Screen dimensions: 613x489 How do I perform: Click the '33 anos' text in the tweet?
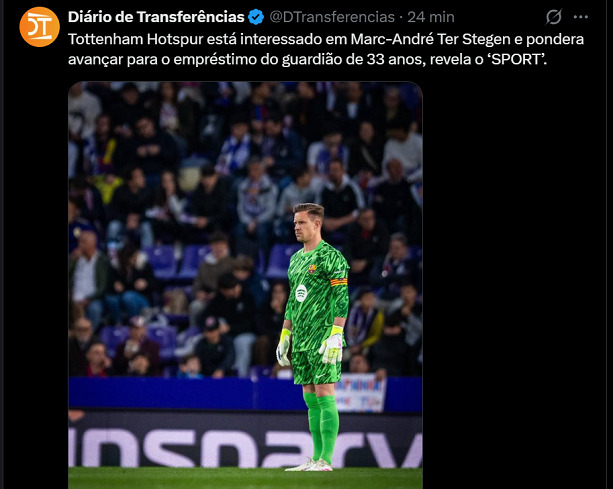pos(395,59)
